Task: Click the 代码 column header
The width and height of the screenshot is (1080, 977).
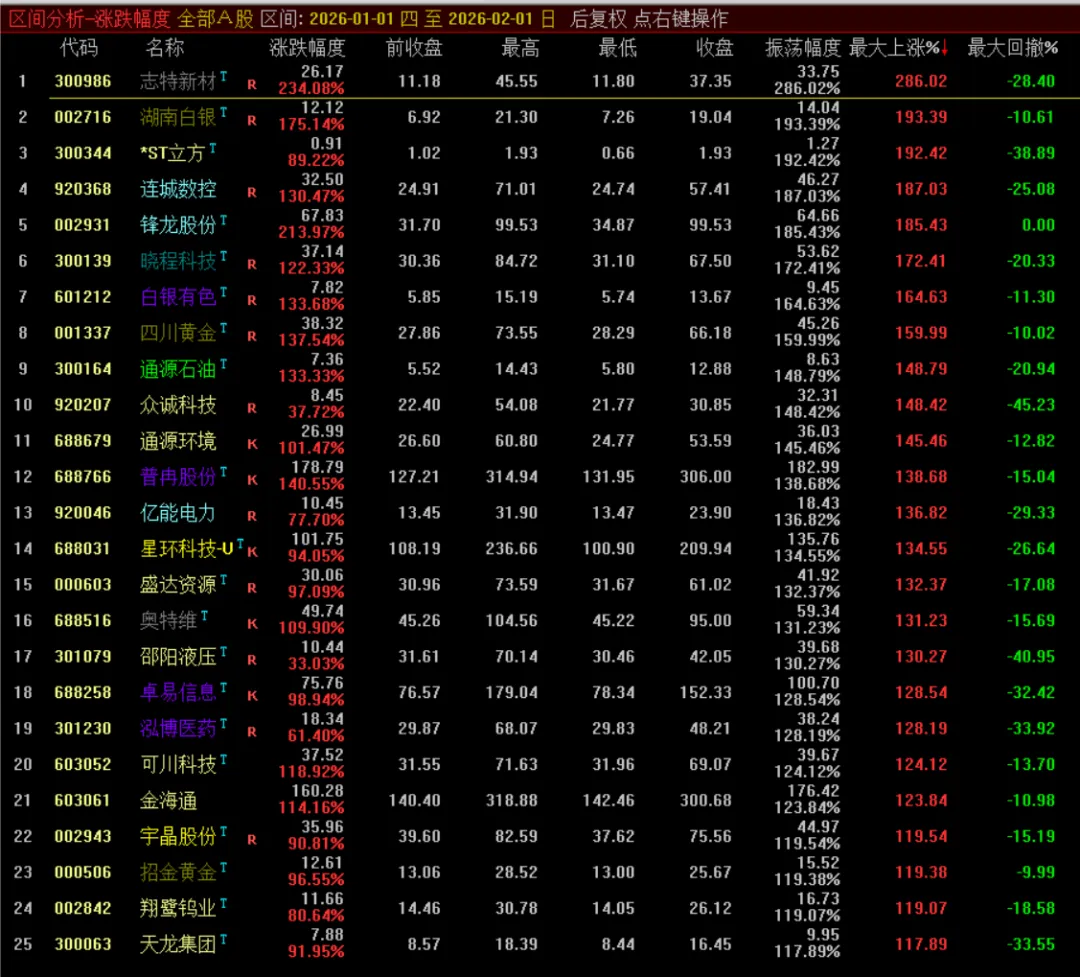Action: point(79,48)
